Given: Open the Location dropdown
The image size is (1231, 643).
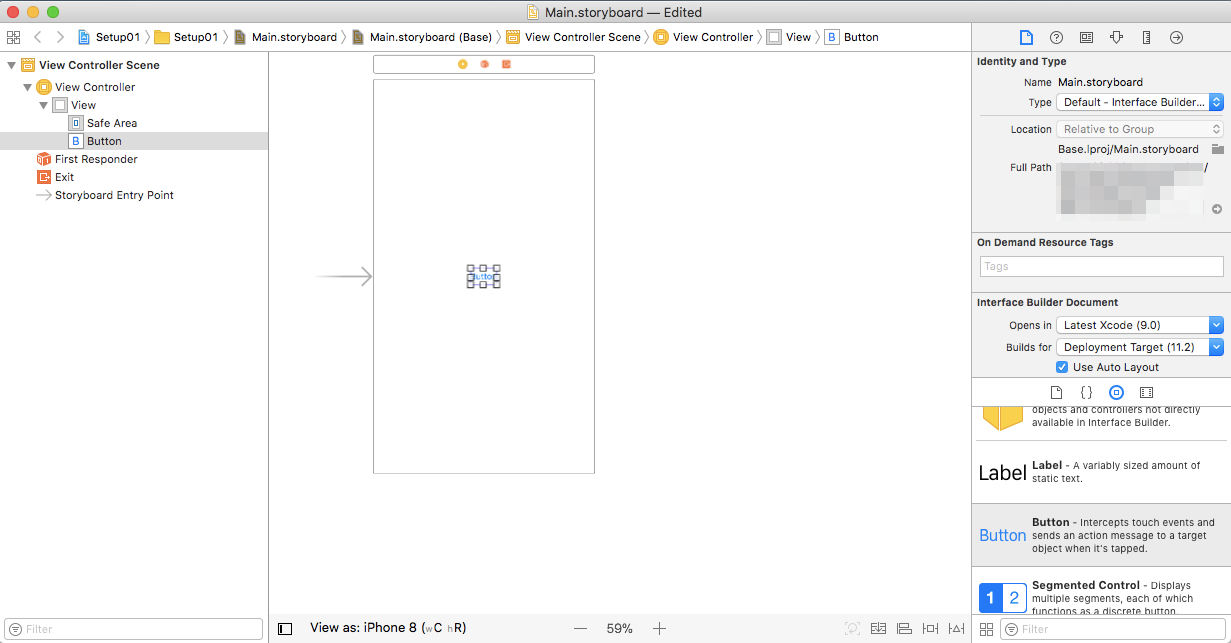Looking at the screenshot, I should tap(1140, 129).
